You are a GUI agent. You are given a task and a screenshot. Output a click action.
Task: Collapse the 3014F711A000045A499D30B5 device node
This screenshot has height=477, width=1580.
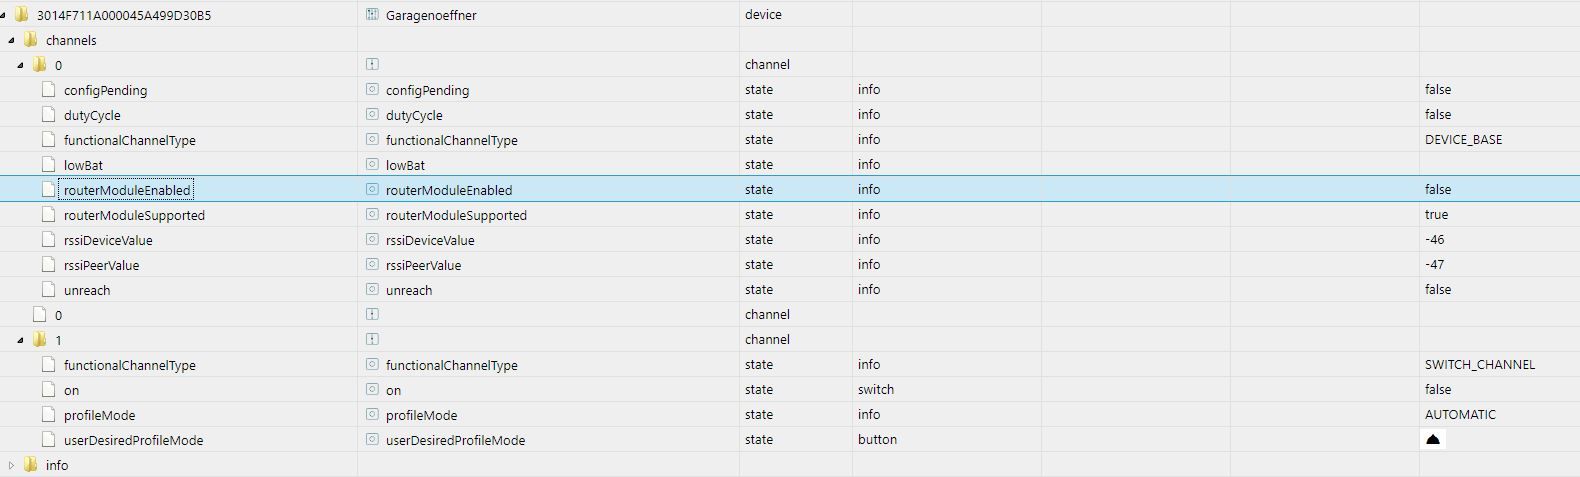[x=5, y=15]
